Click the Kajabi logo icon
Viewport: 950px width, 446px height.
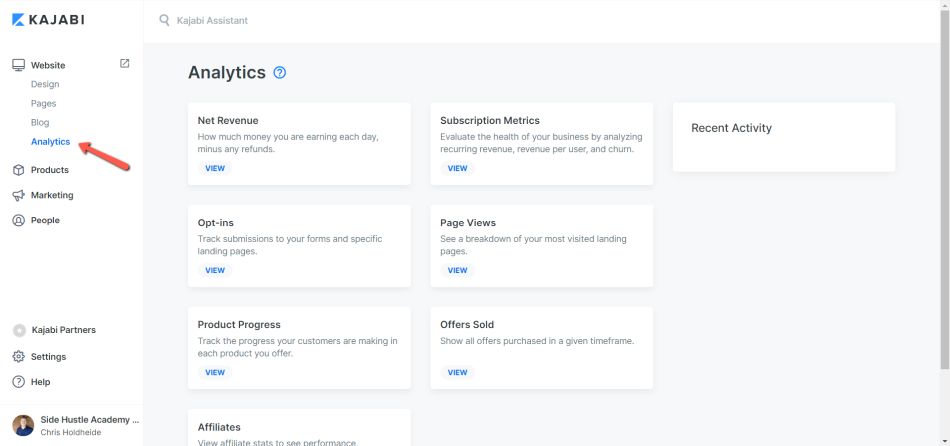click(18, 20)
